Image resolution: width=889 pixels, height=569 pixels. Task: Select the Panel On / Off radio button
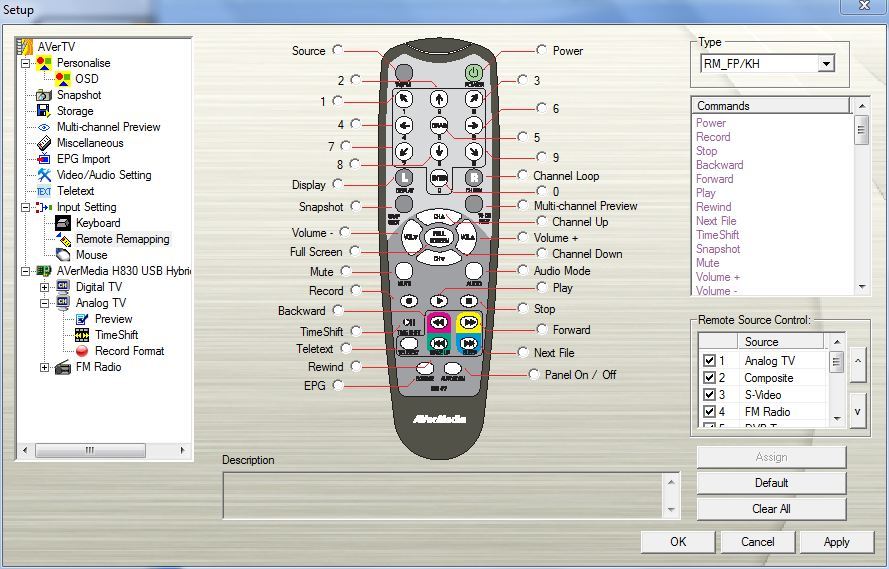point(534,374)
